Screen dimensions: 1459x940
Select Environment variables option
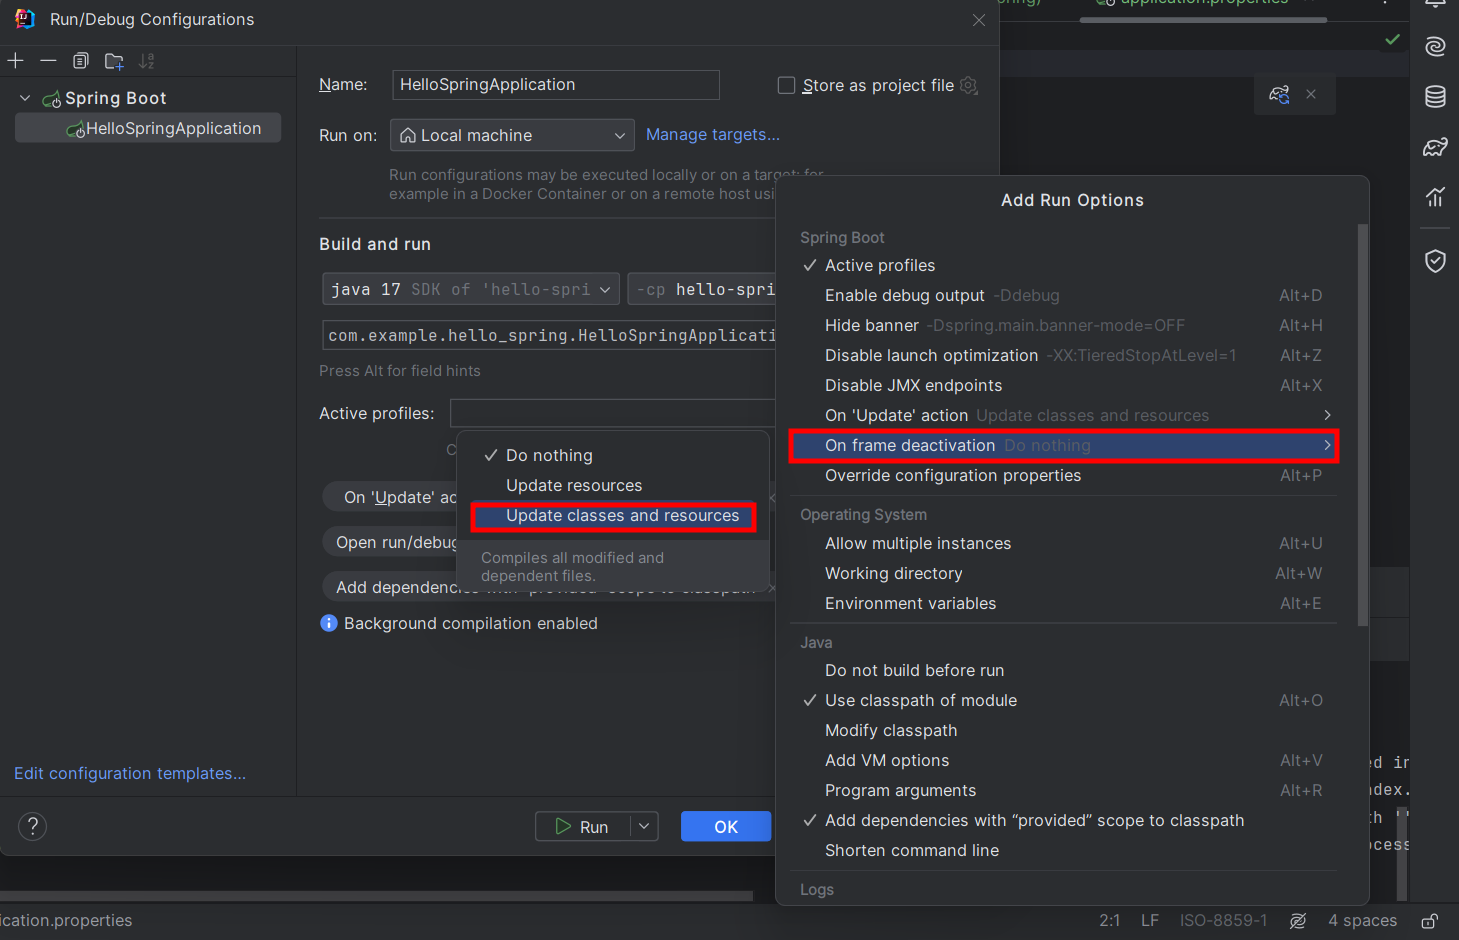point(1064,603)
